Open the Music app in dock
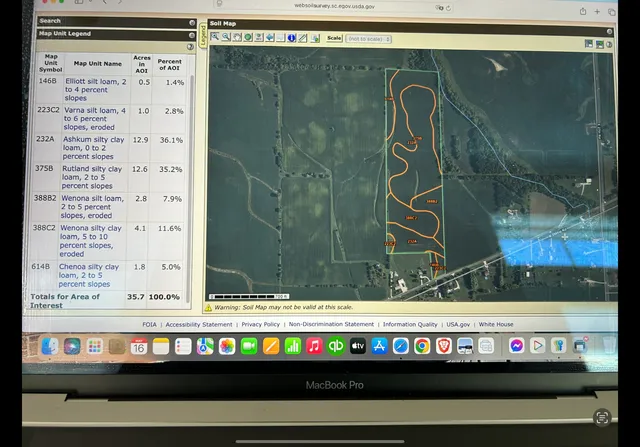The height and width of the screenshot is (447, 640). [x=314, y=345]
